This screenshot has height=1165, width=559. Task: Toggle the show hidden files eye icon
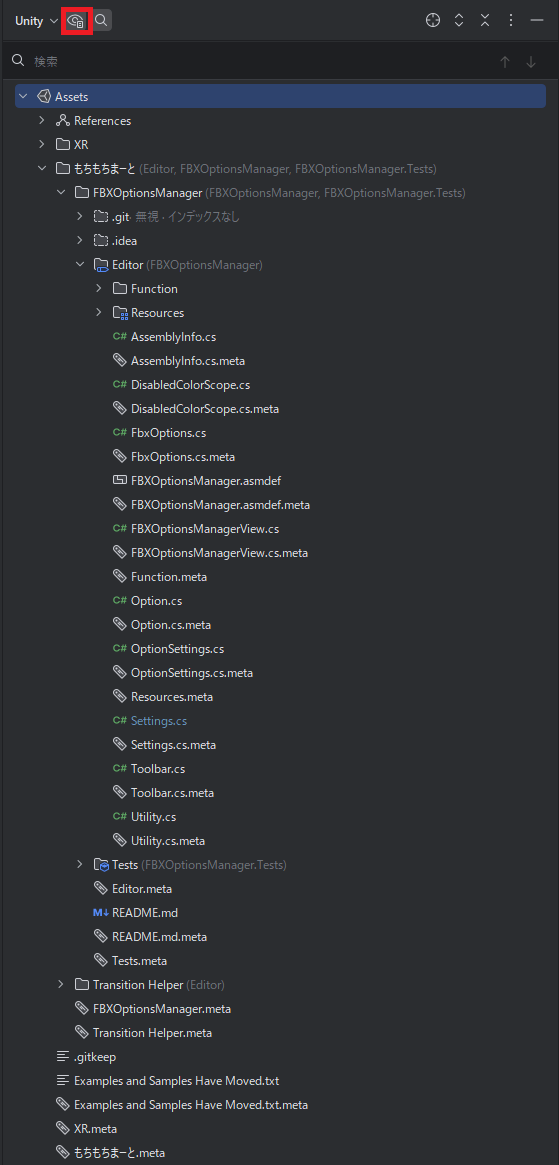click(77, 21)
